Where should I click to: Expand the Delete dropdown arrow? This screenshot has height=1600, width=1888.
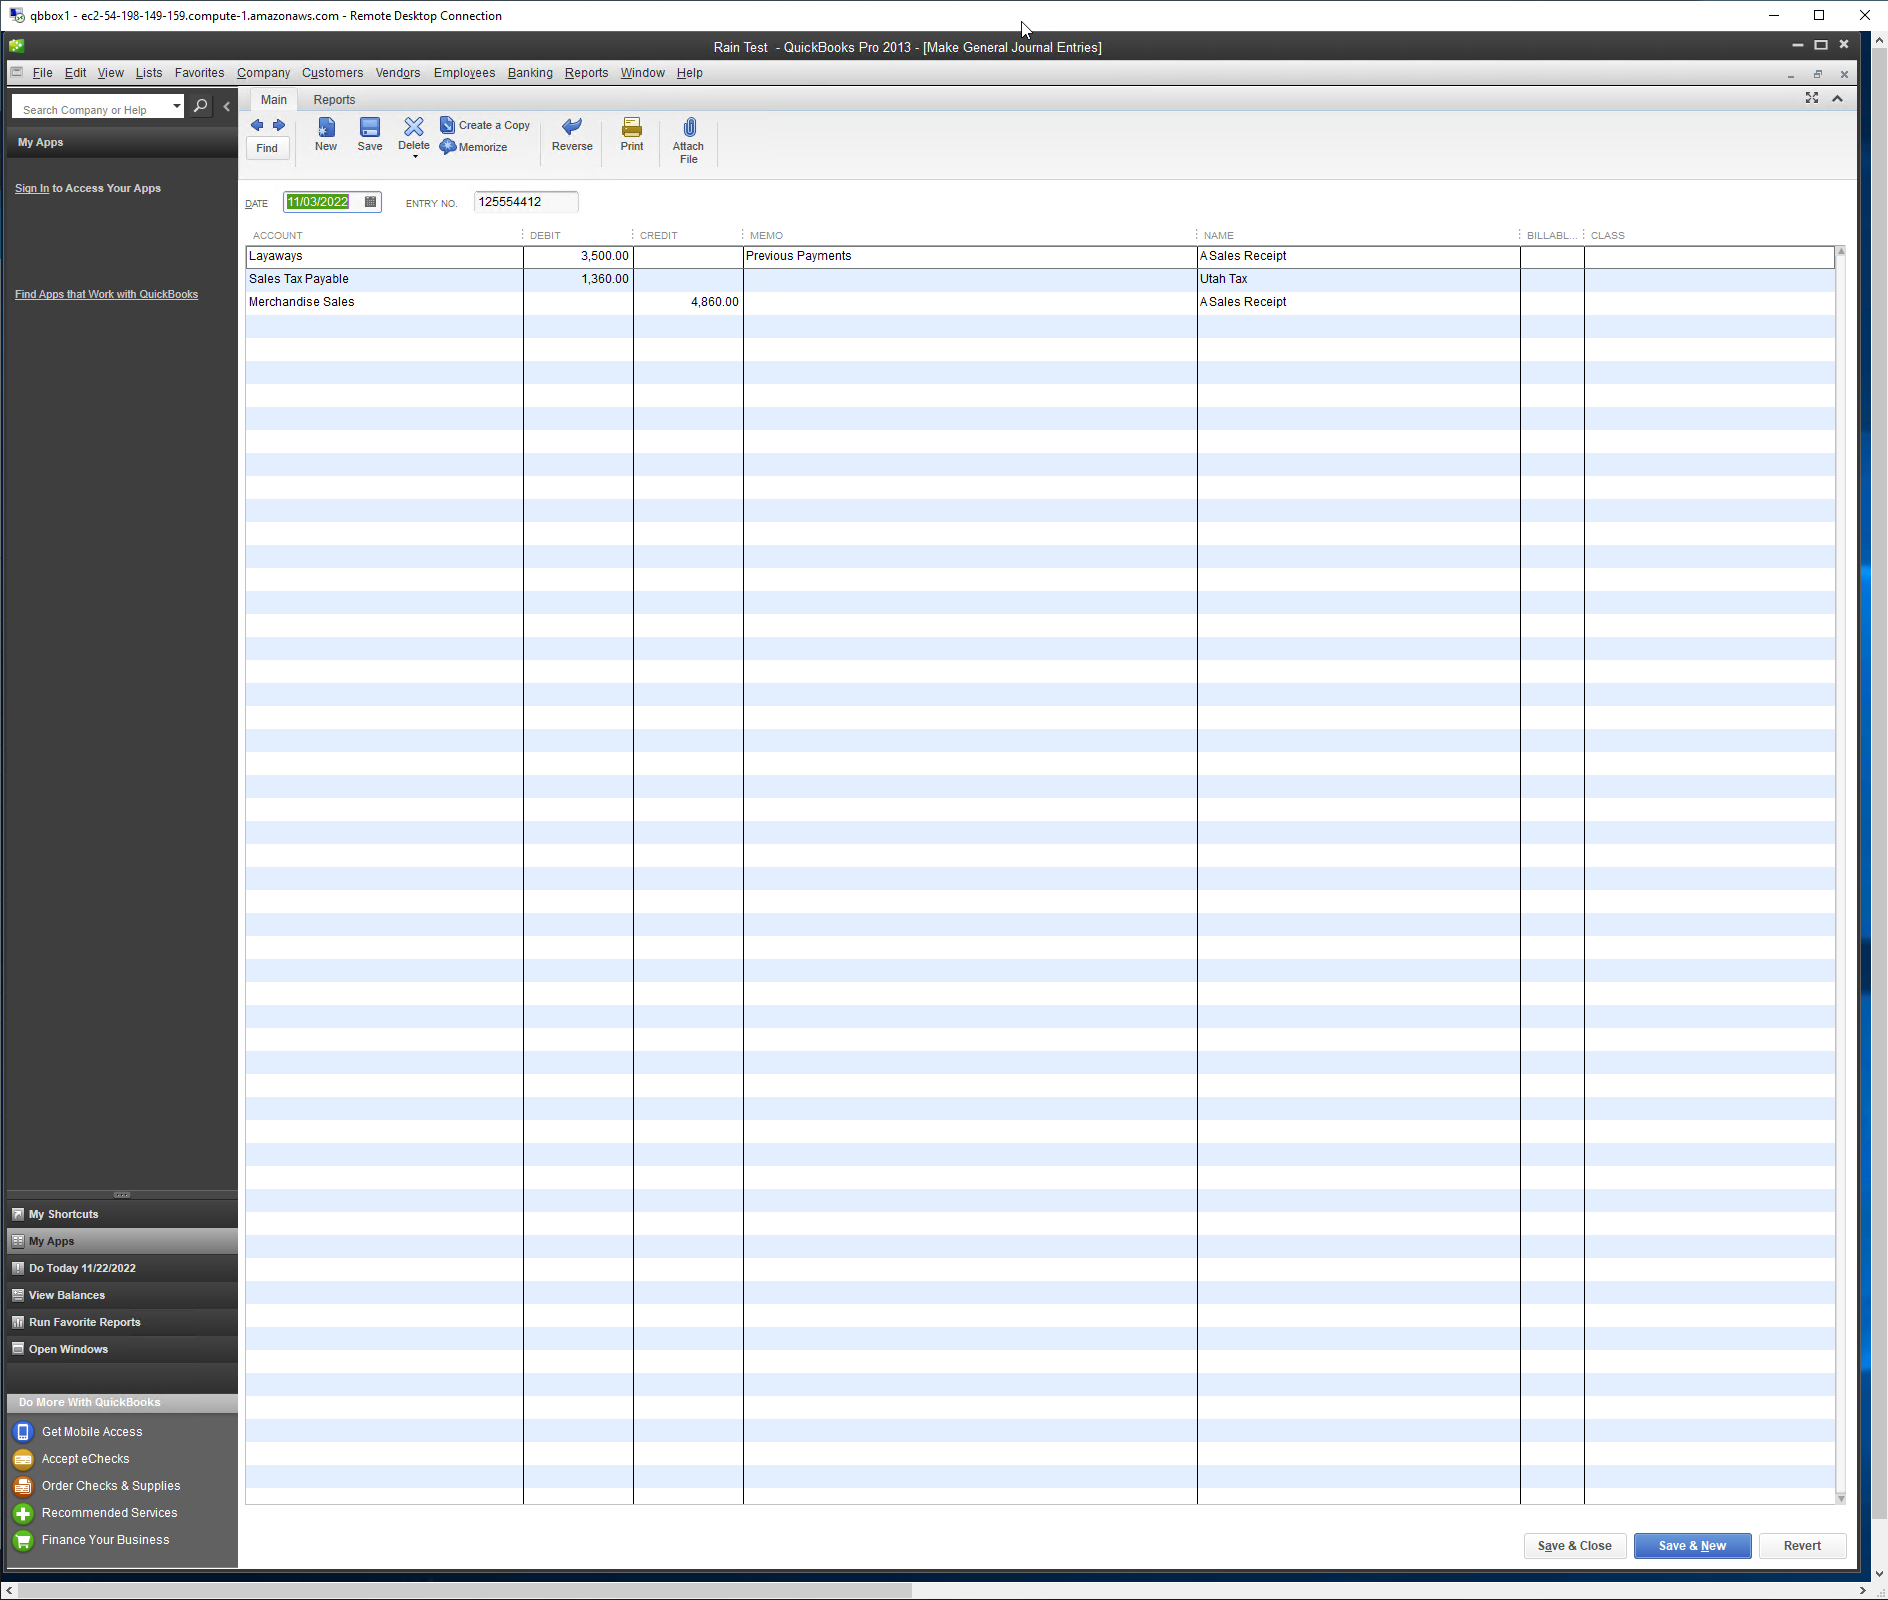click(415, 157)
